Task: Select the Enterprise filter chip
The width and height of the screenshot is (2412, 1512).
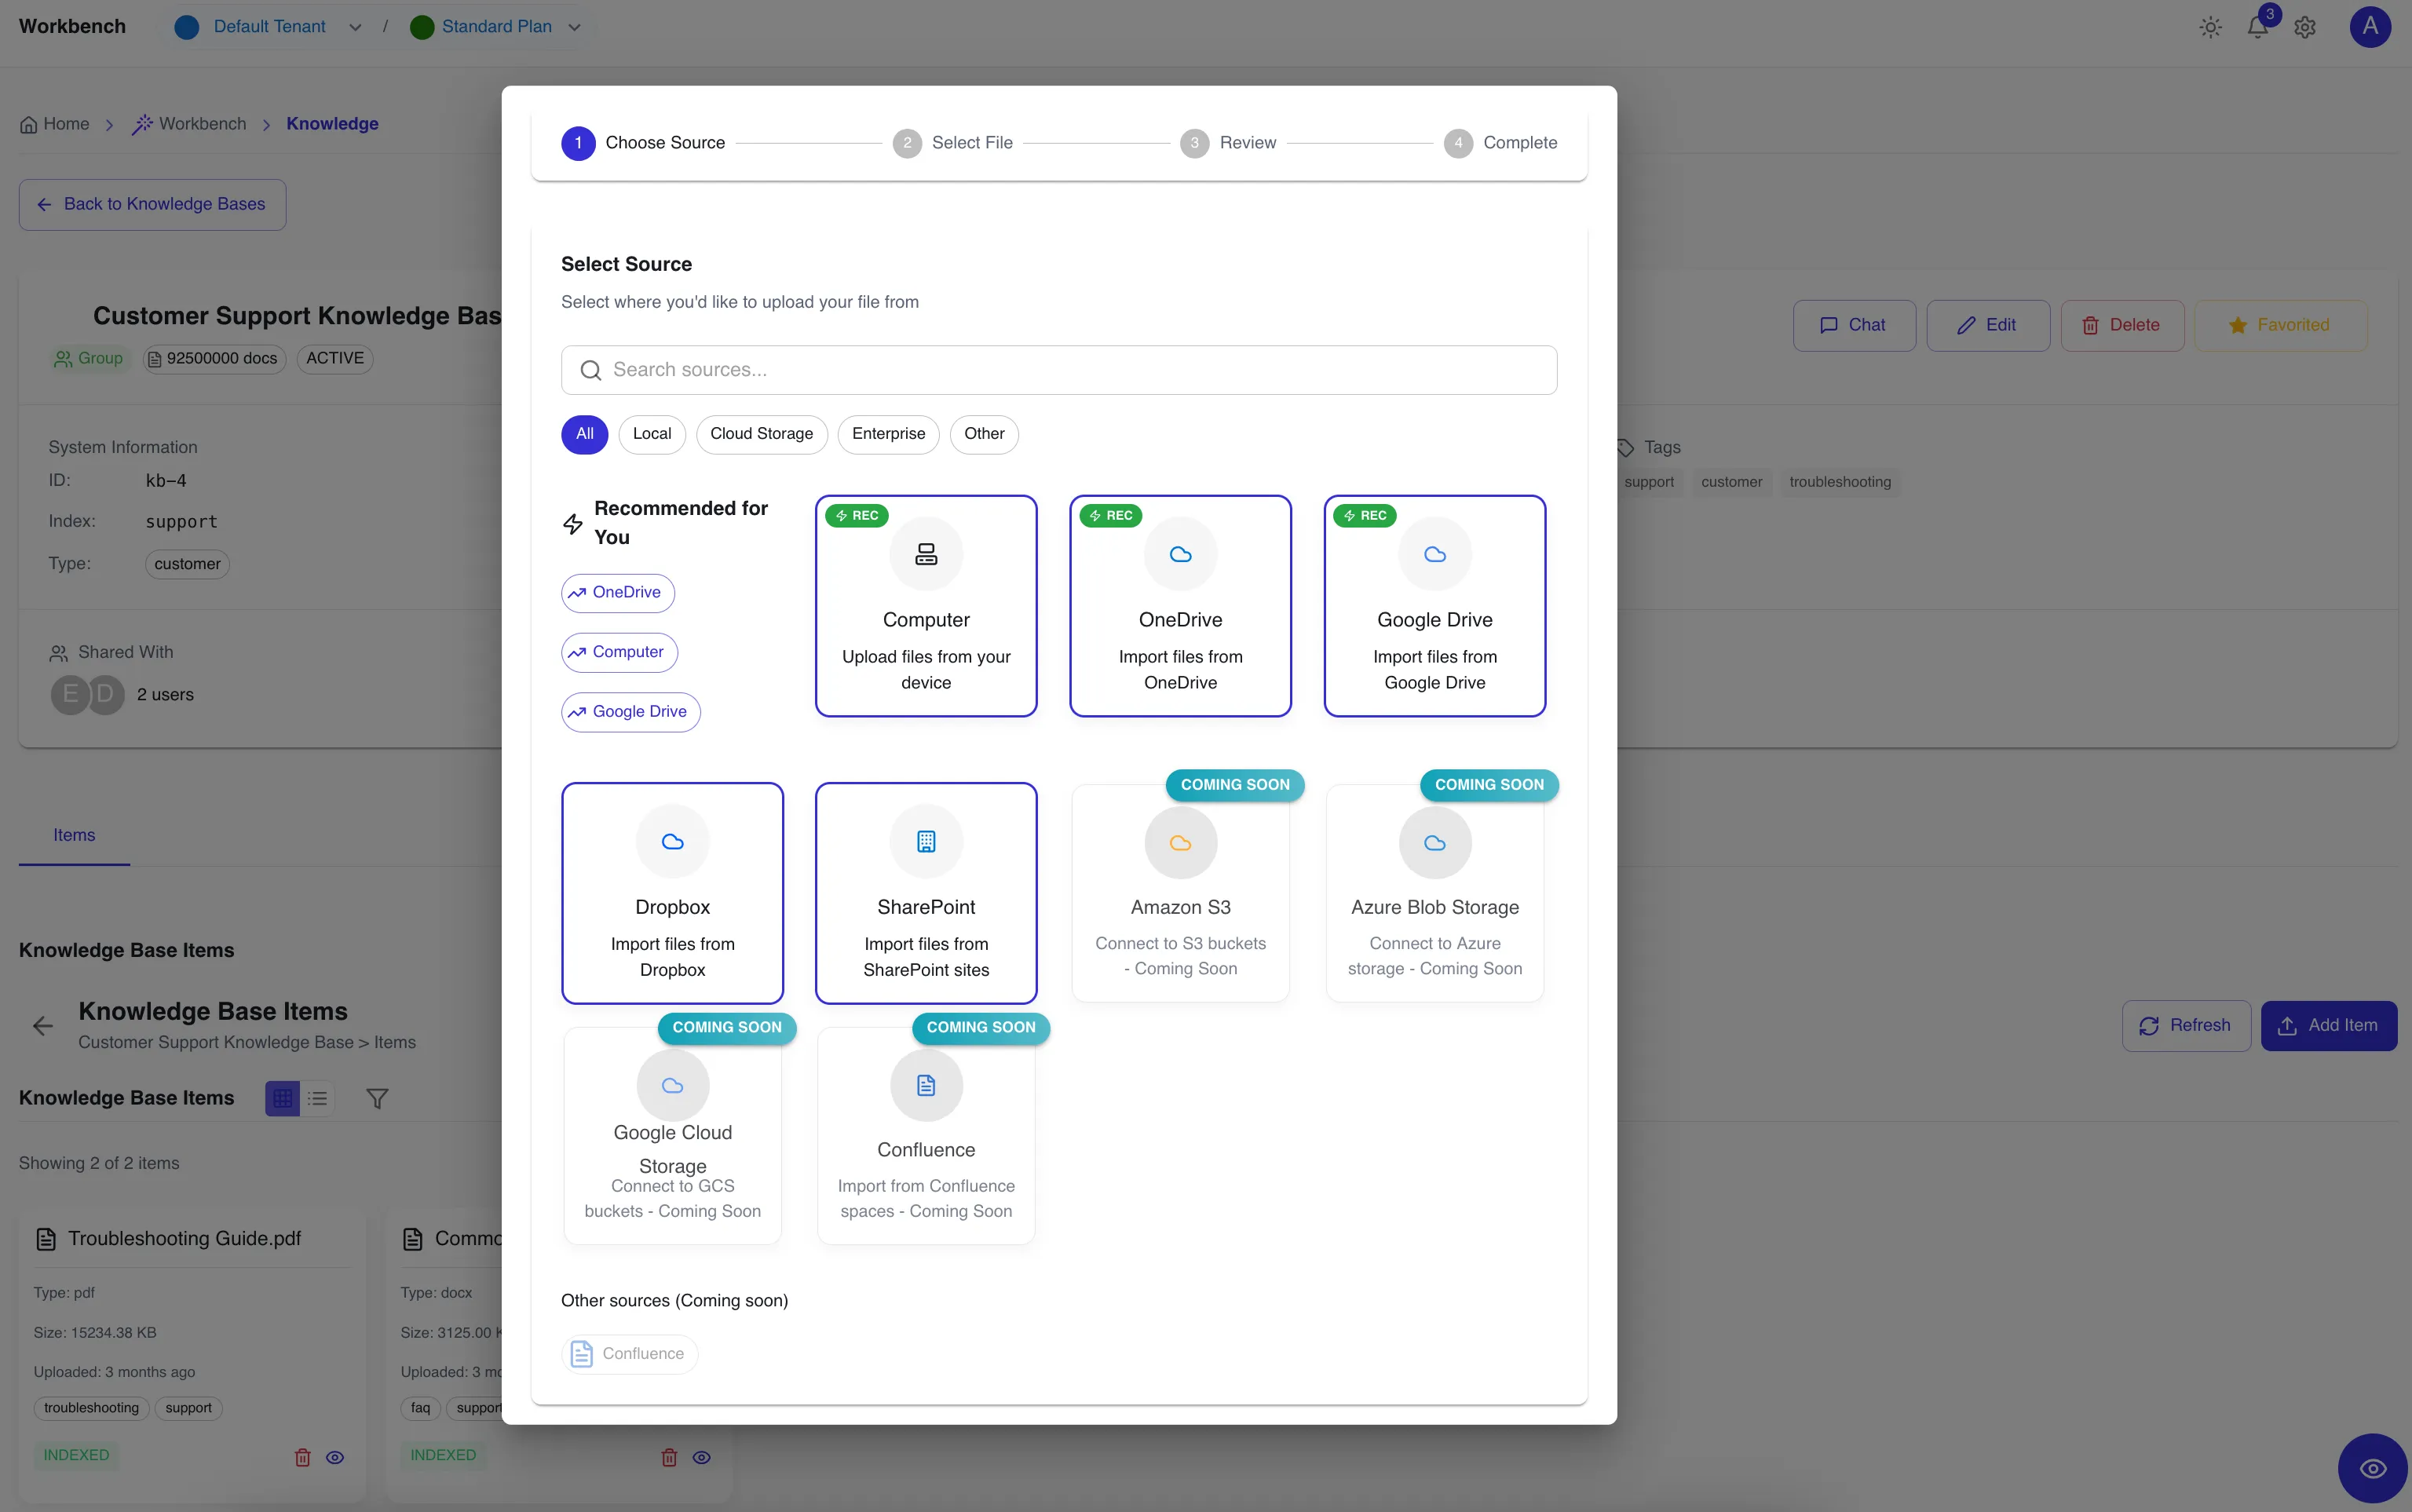Action: click(889, 434)
